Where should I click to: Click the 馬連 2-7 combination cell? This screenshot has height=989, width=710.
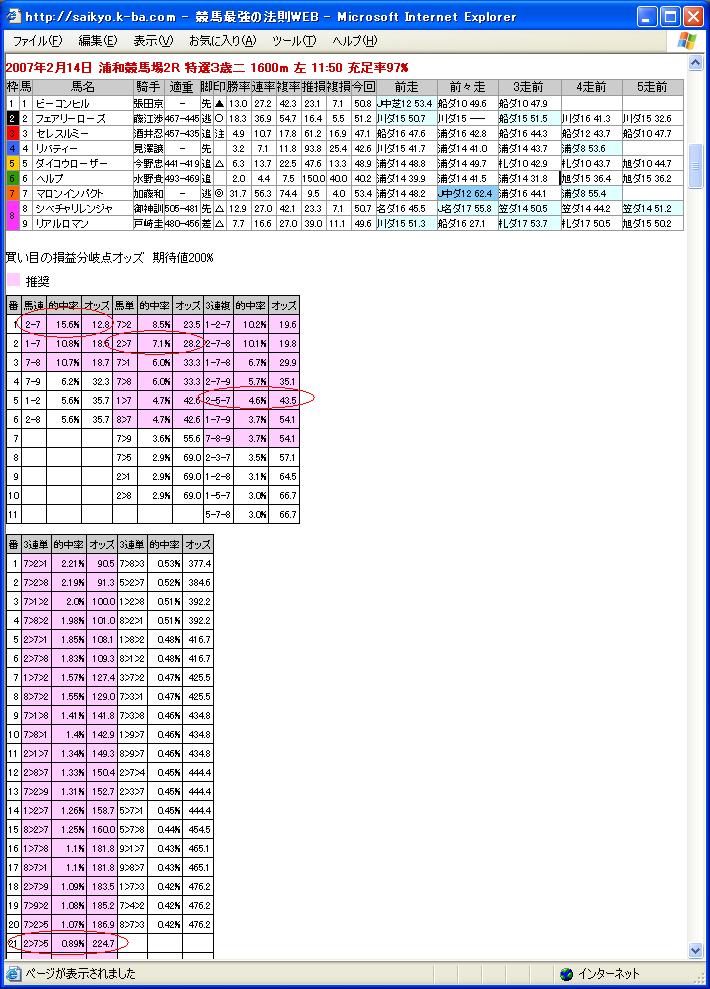click(33, 324)
